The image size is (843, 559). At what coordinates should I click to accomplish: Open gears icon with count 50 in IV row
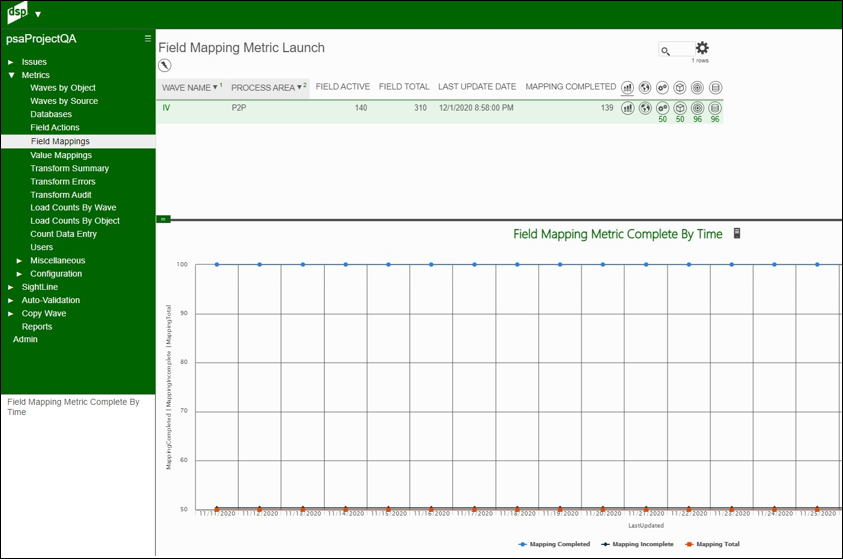(662, 108)
